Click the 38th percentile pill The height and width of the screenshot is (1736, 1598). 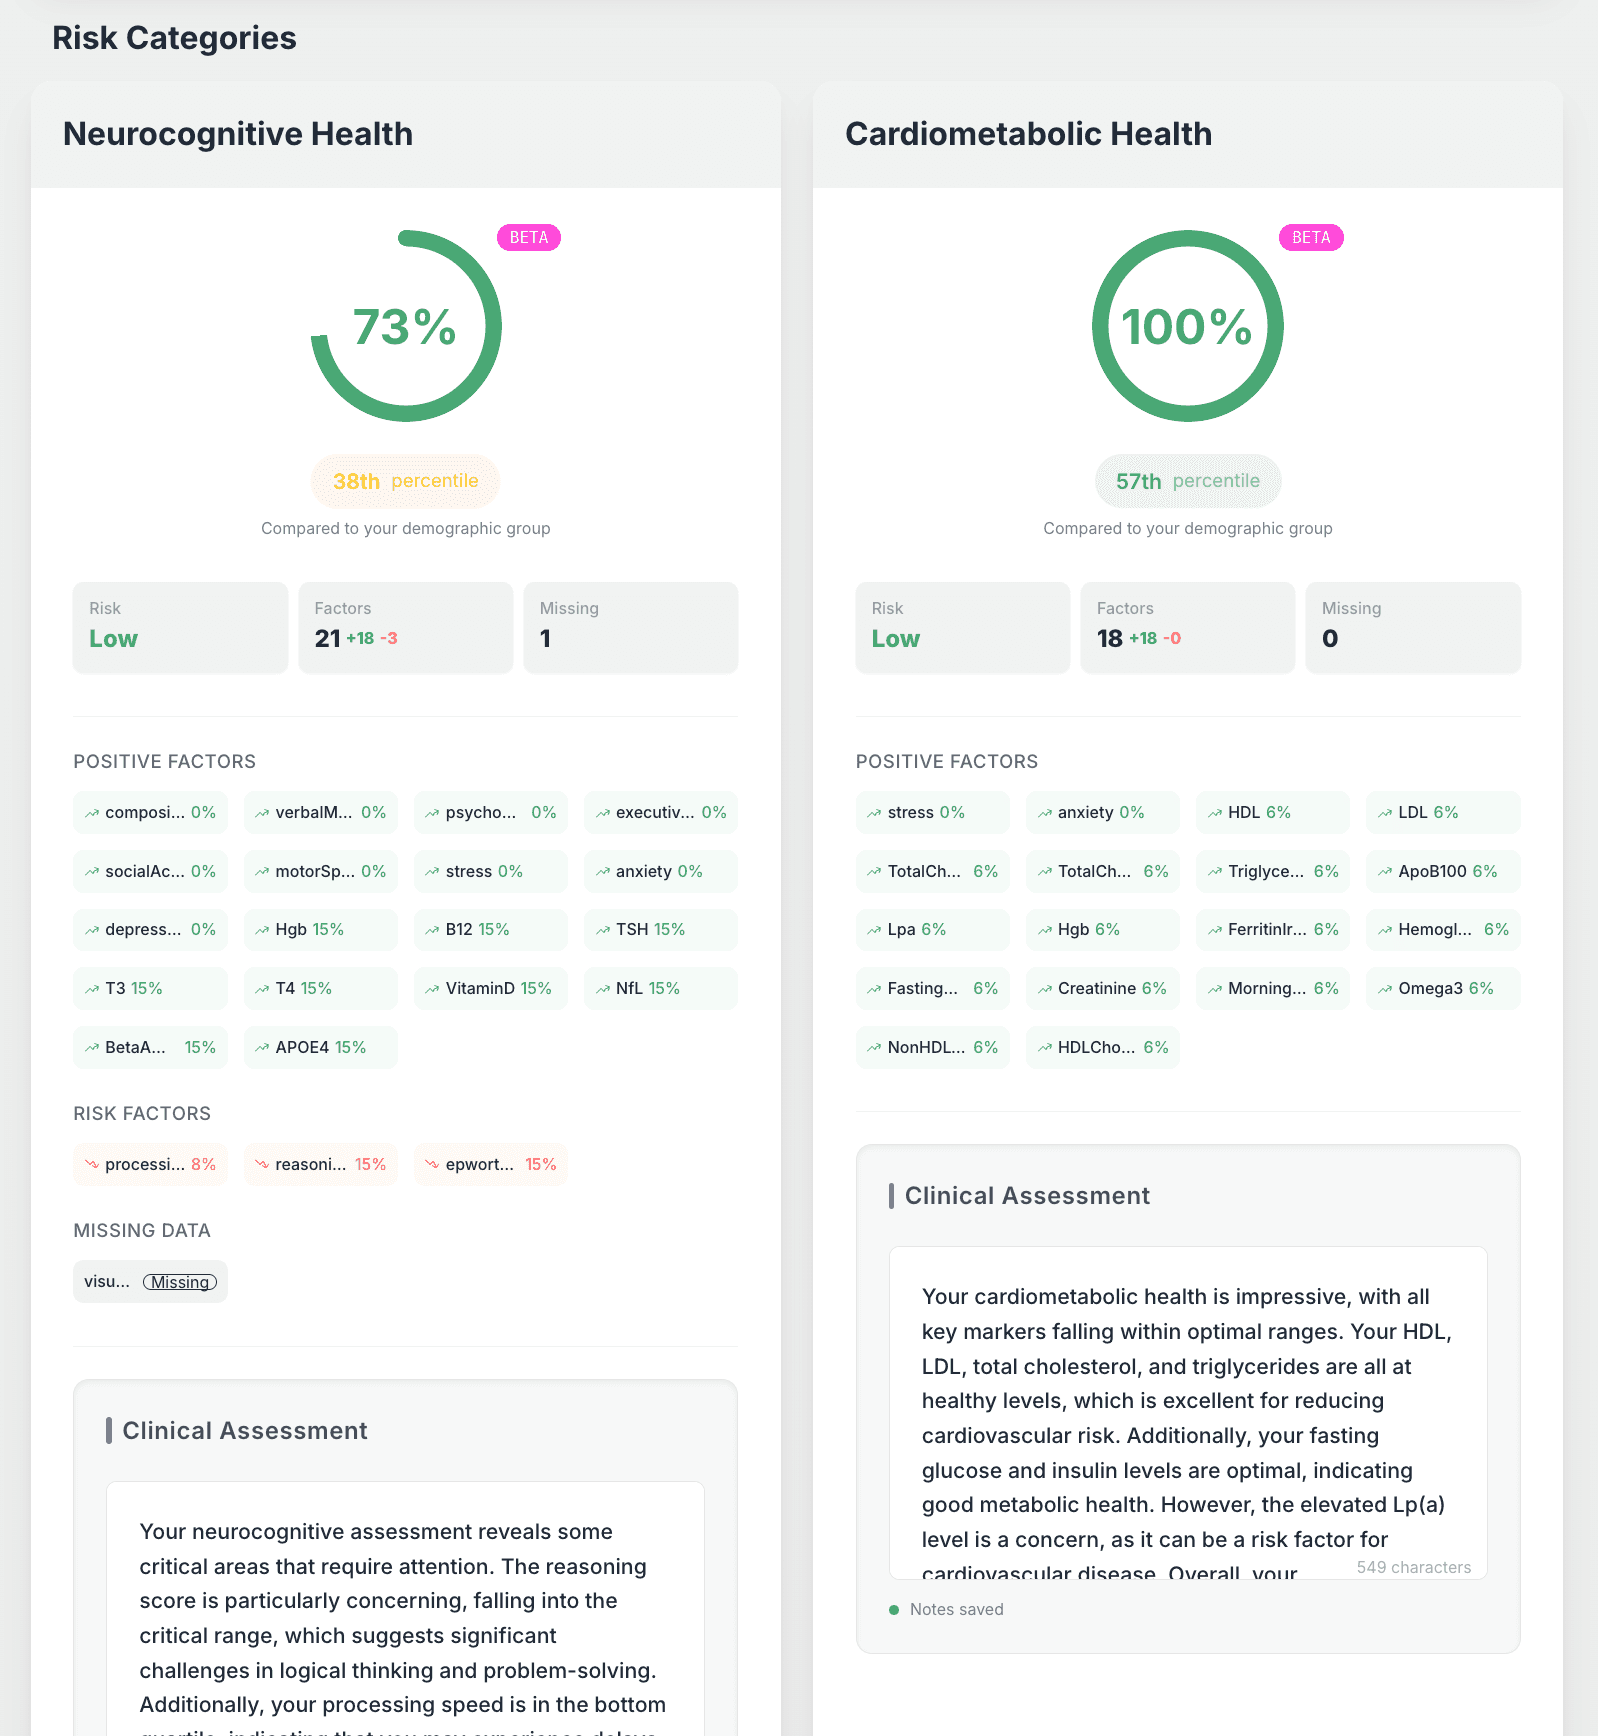tap(406, 481)
